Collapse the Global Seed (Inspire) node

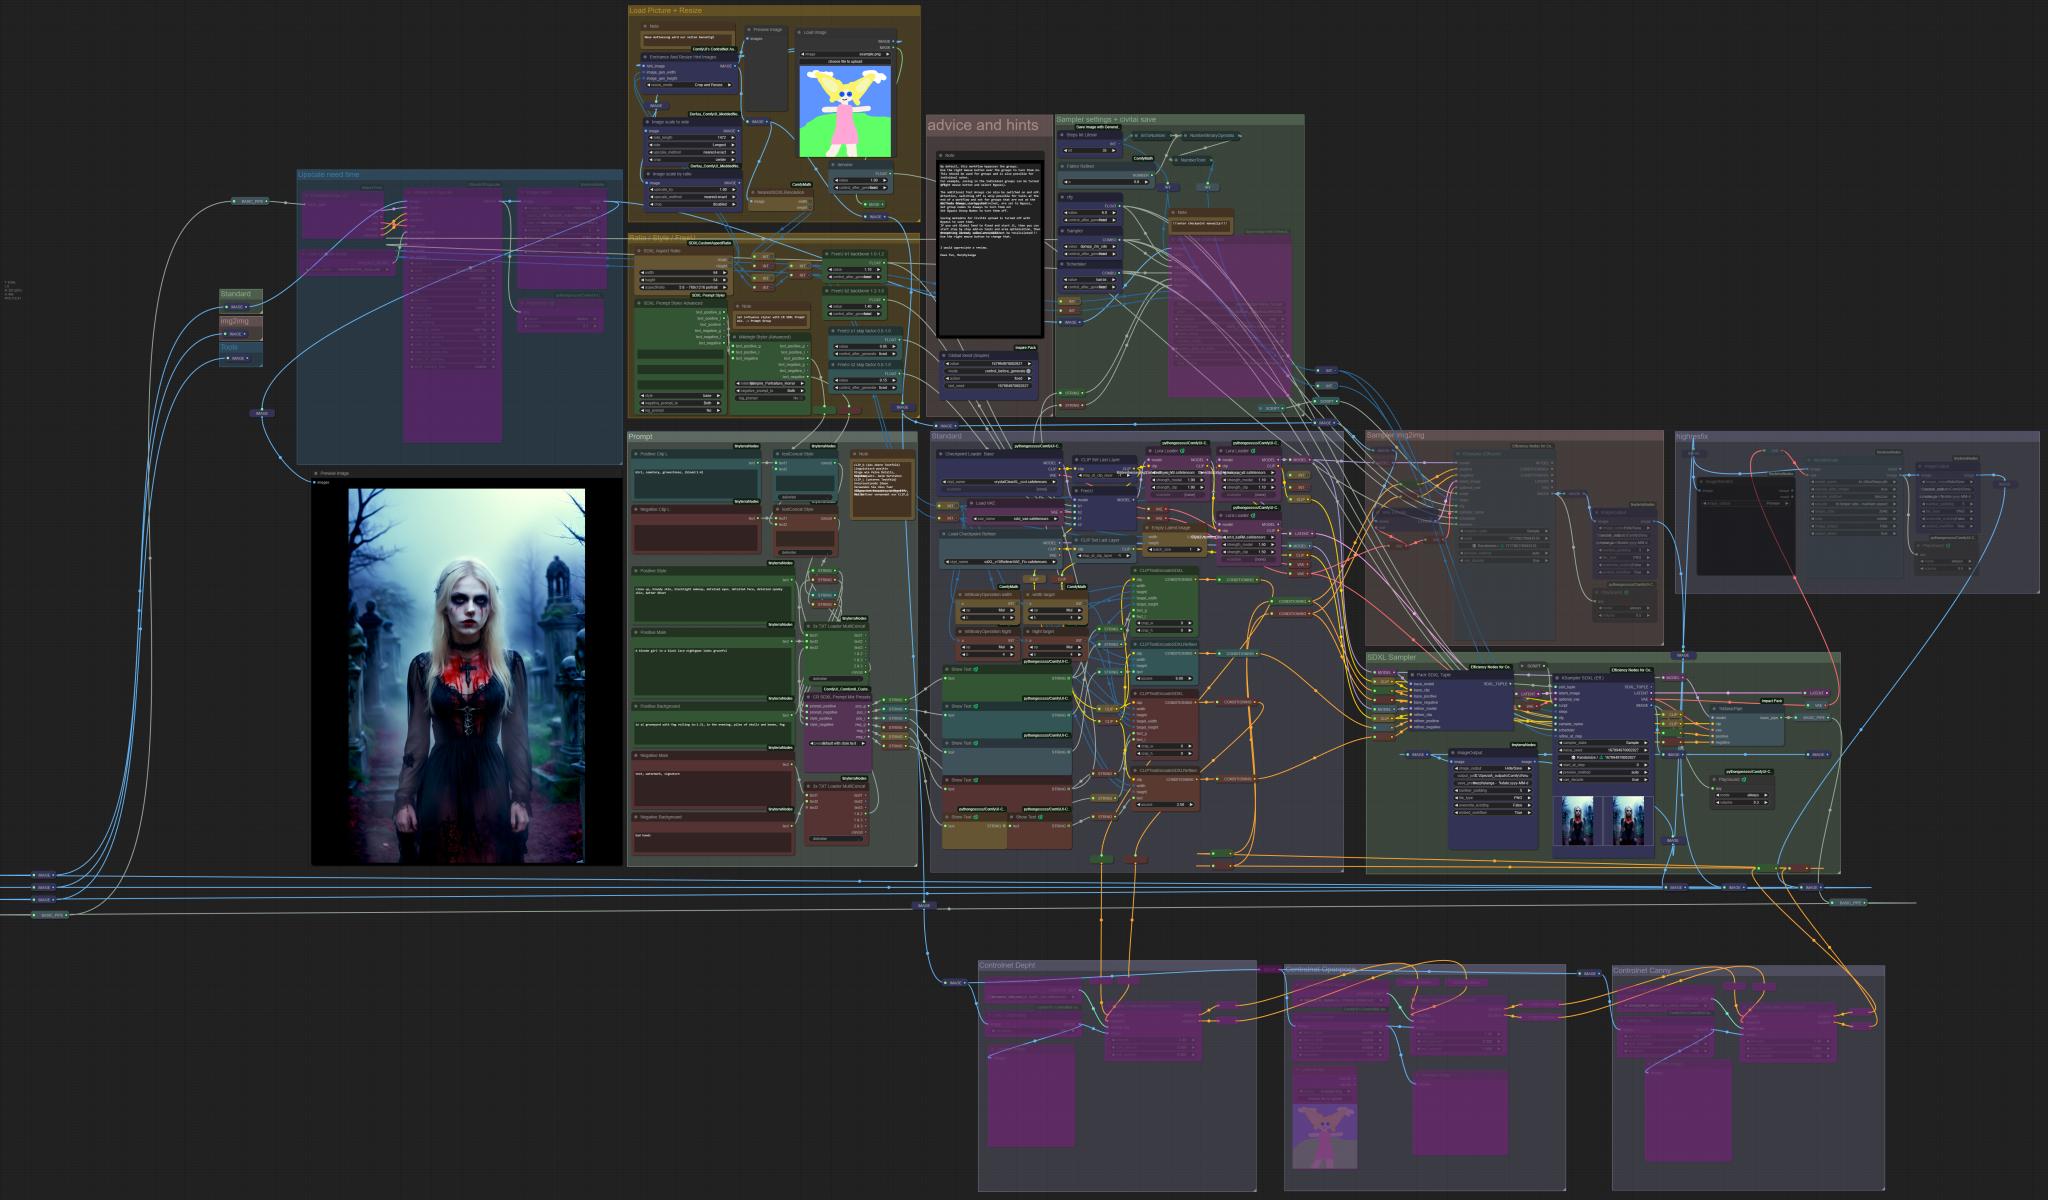[x=945, y=355]
